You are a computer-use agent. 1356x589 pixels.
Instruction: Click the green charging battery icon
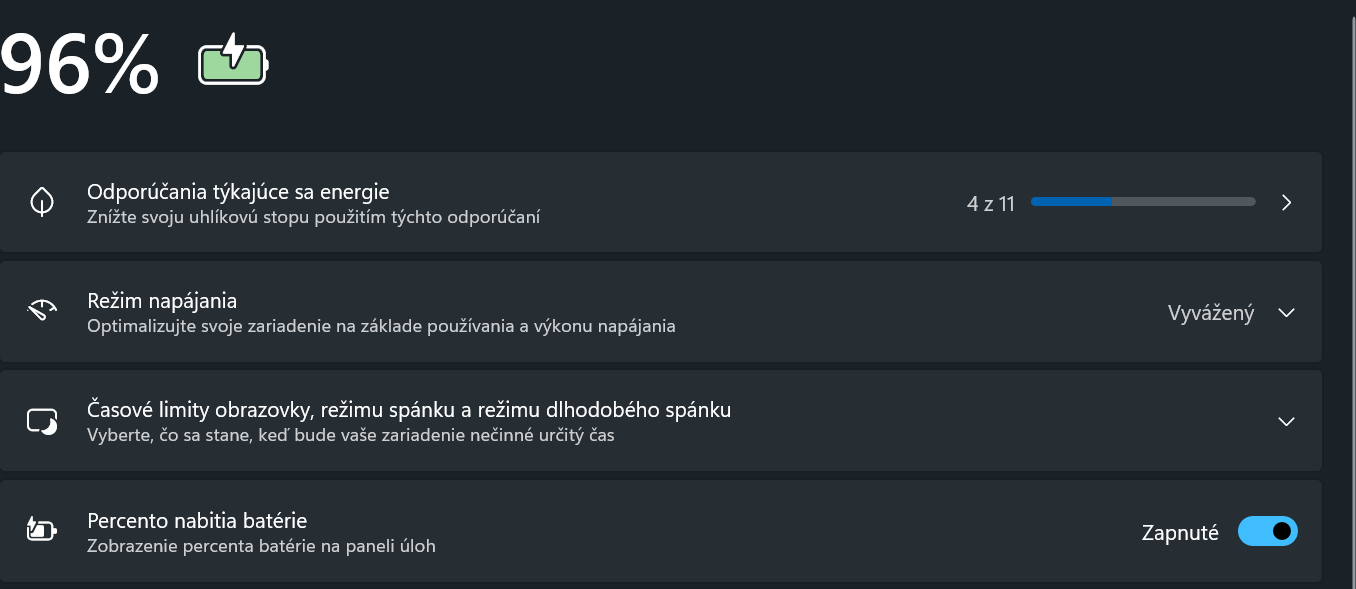point(233,61)
